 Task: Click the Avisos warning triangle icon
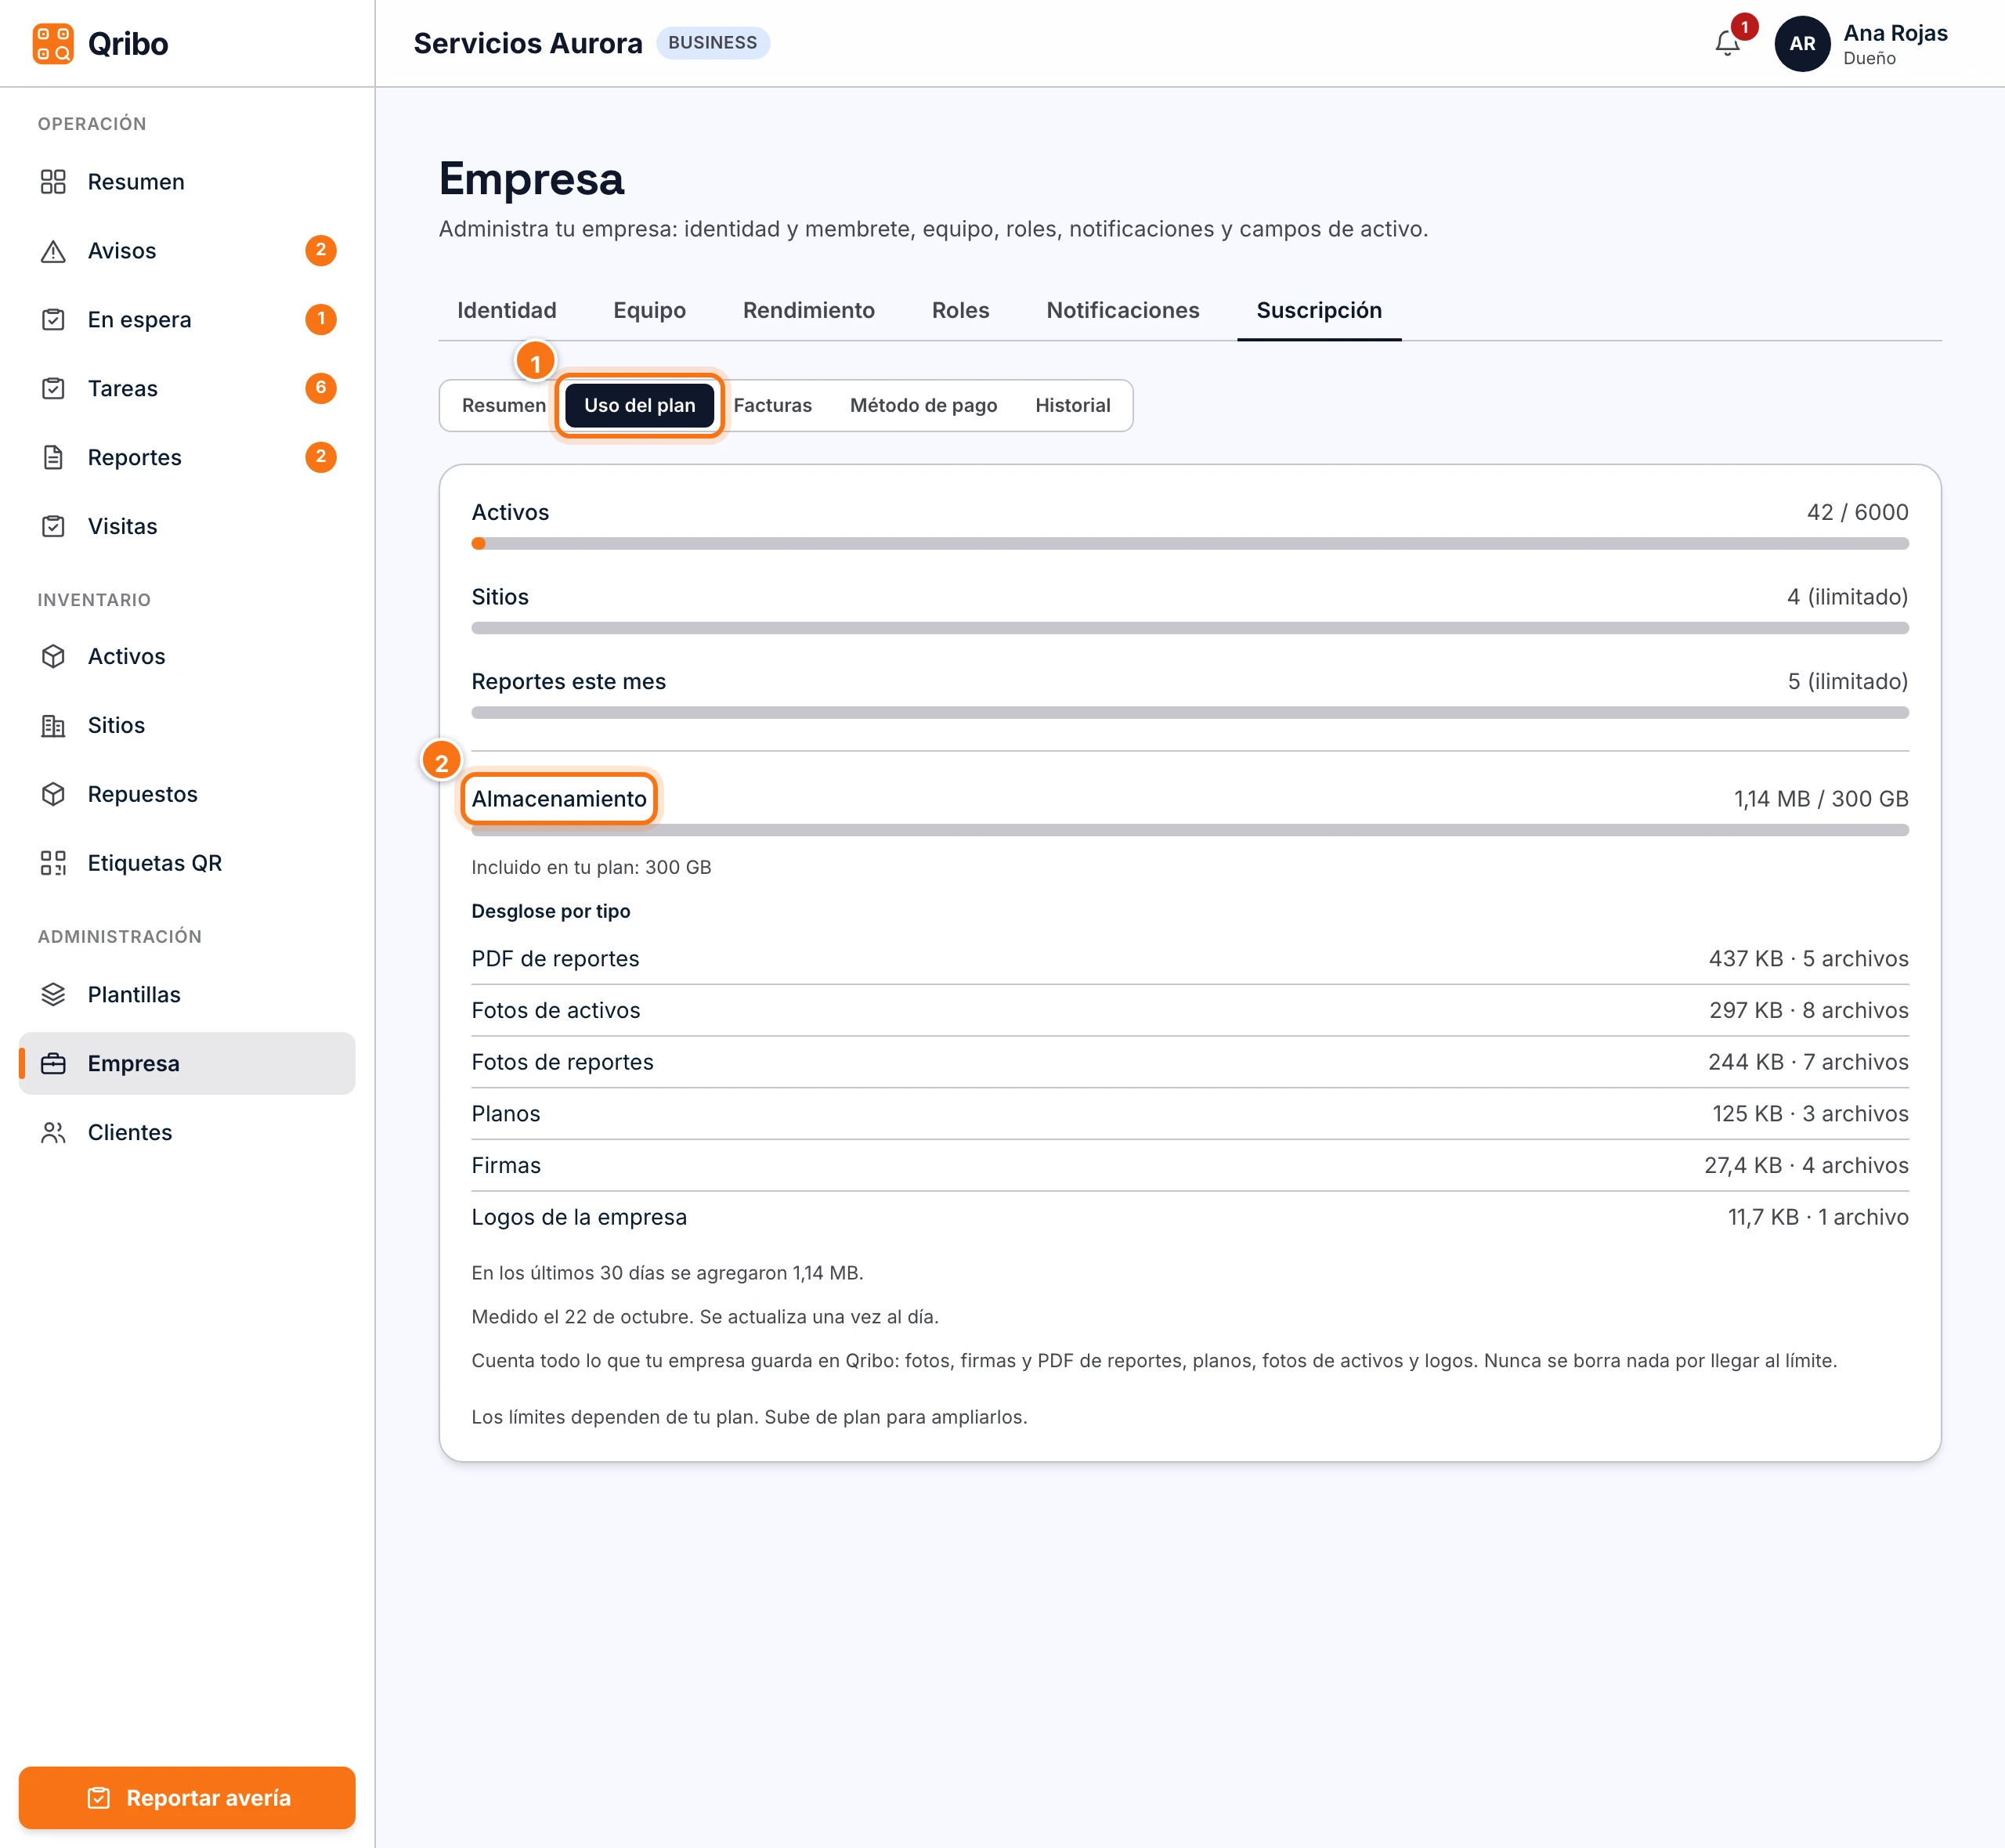pyautogui.click(x=53, y=251)
